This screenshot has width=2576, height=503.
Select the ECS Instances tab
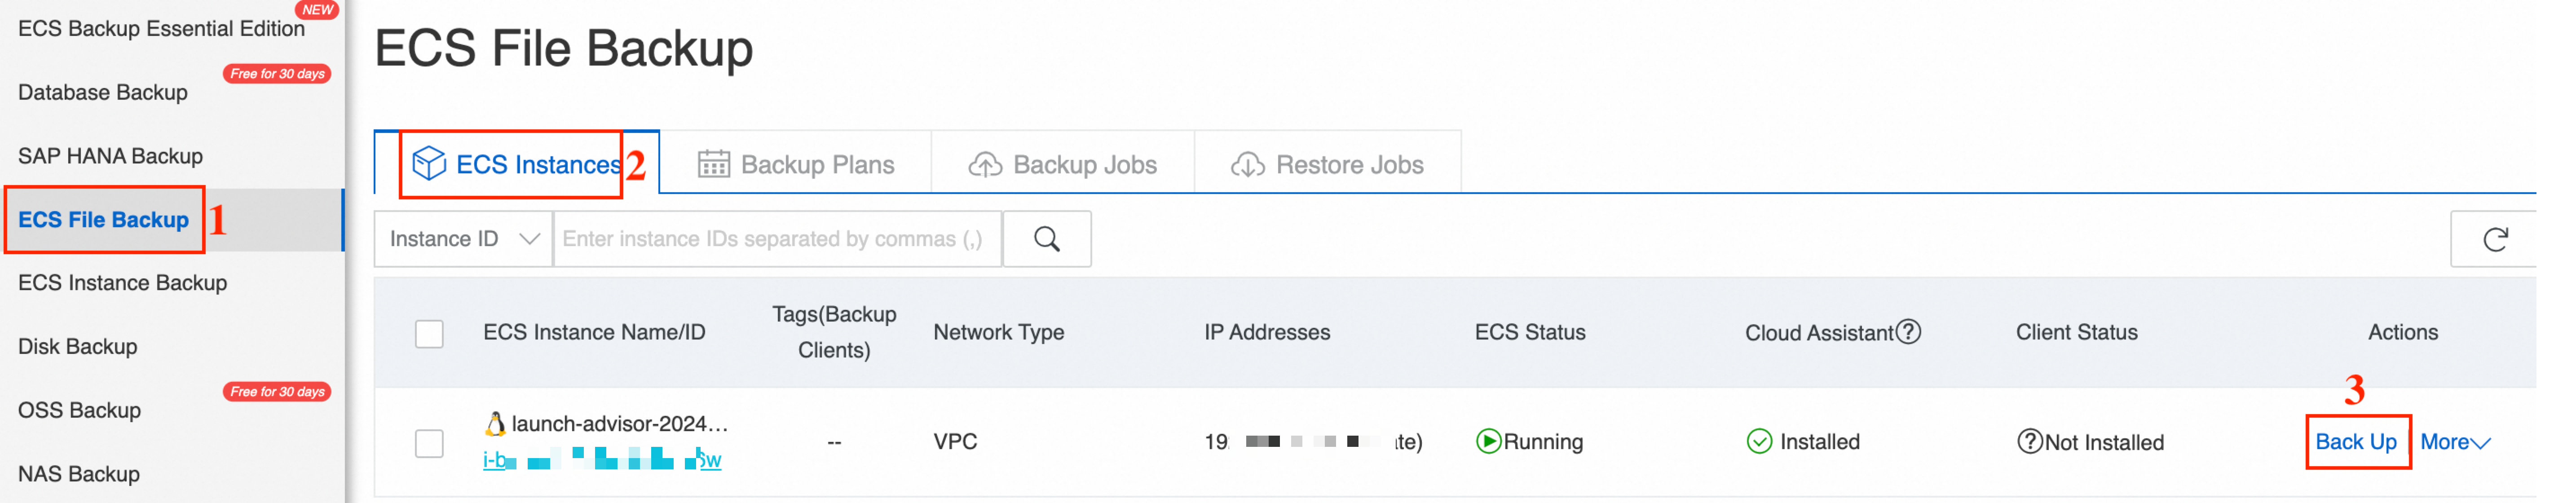pos(517,164)
